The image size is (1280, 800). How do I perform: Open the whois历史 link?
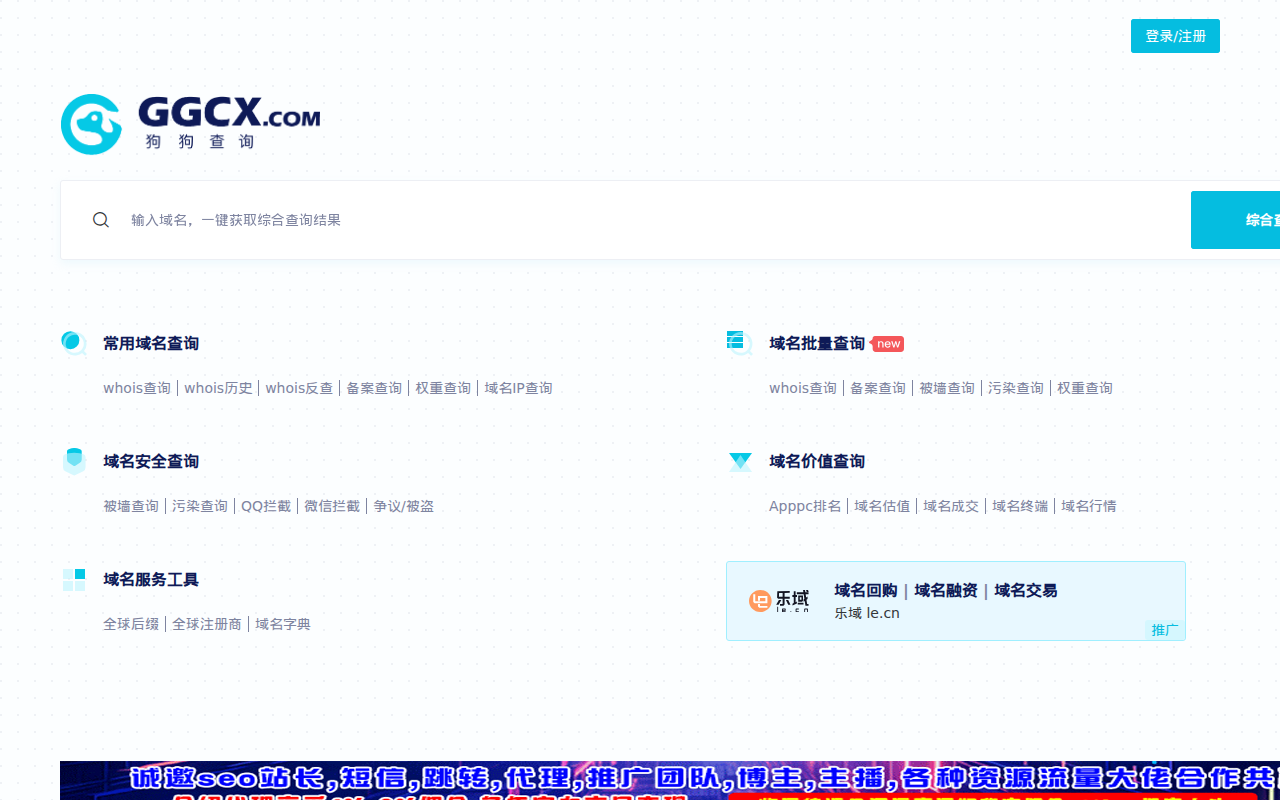[x=218, y=388]
